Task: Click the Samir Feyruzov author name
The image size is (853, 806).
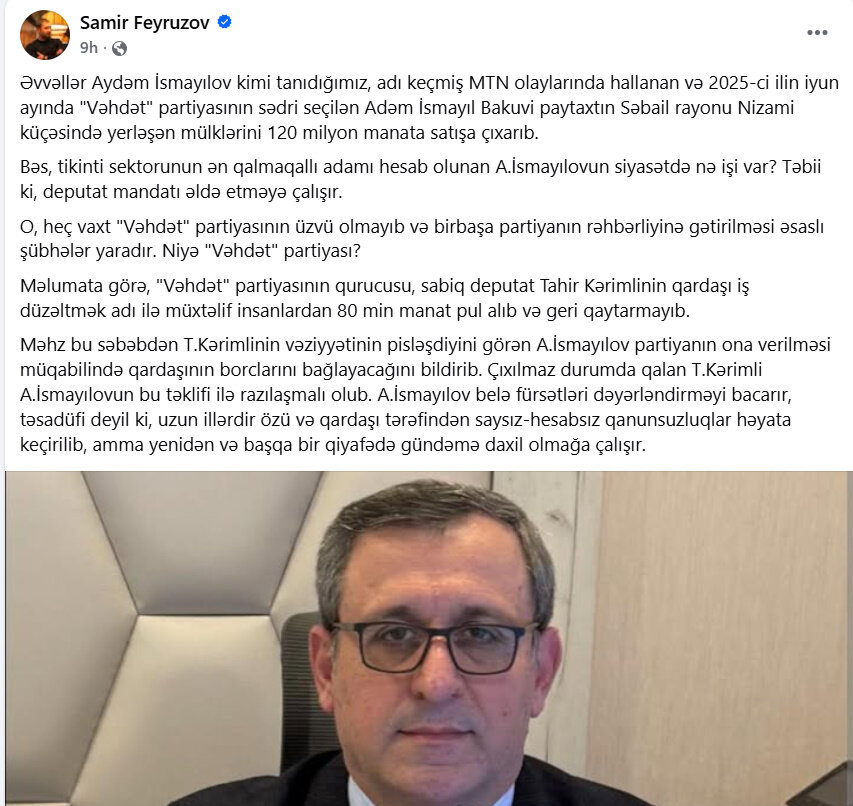Action: pyautogui.click(x=145, y=23)
